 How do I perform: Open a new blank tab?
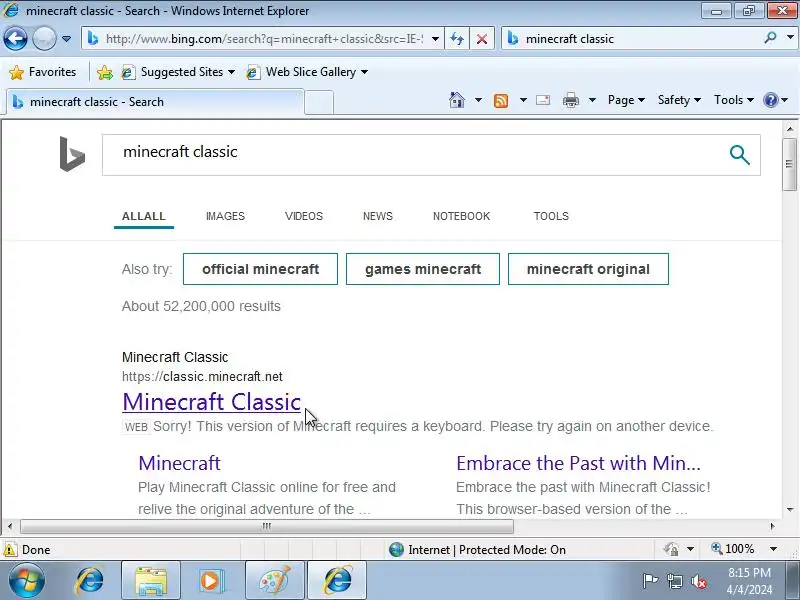[x=319, y=103]
